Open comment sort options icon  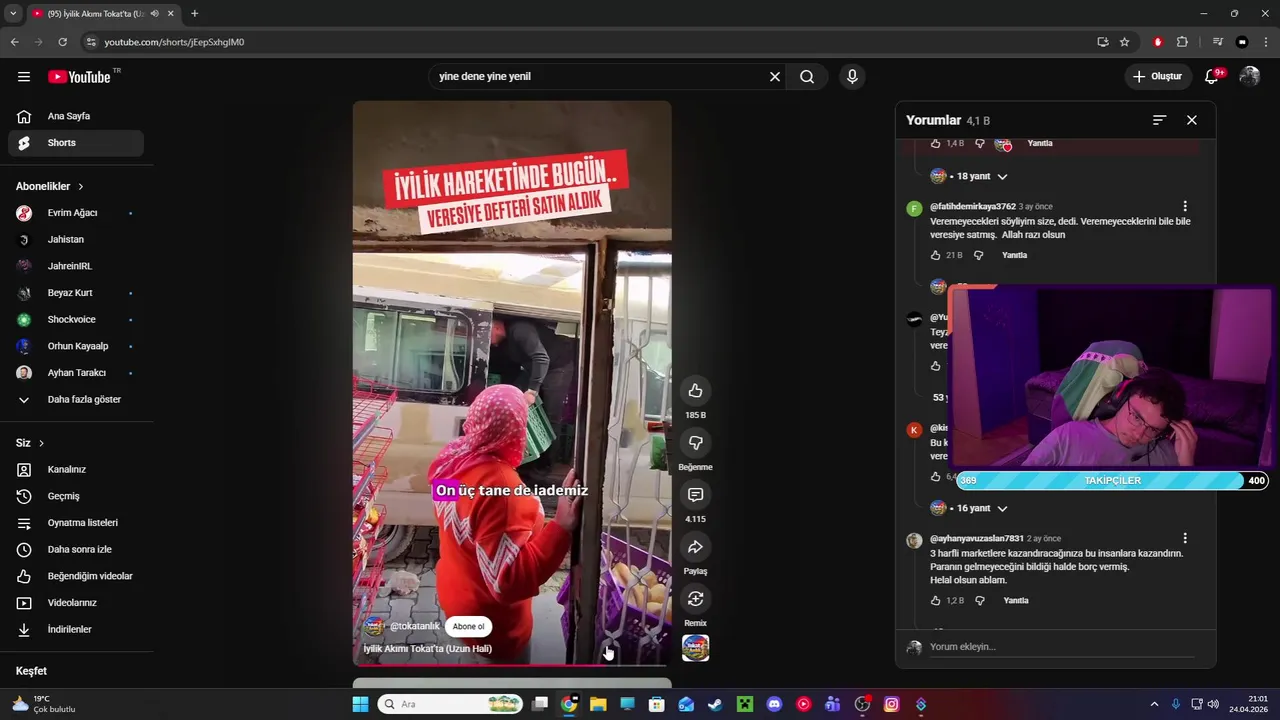click(x=1159, y=120)
